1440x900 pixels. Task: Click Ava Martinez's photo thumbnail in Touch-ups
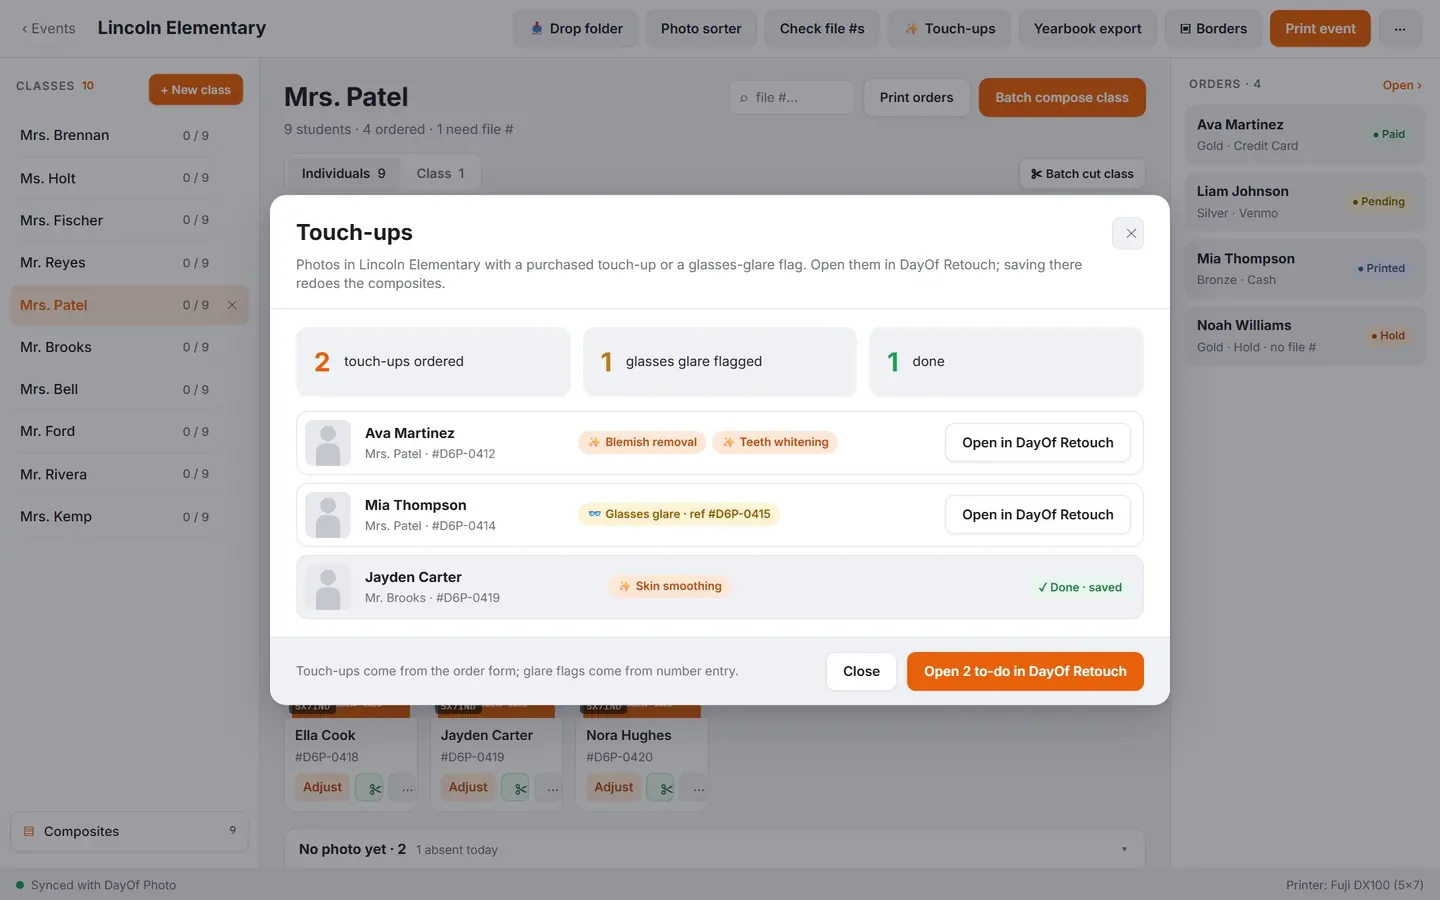(328, 443)
